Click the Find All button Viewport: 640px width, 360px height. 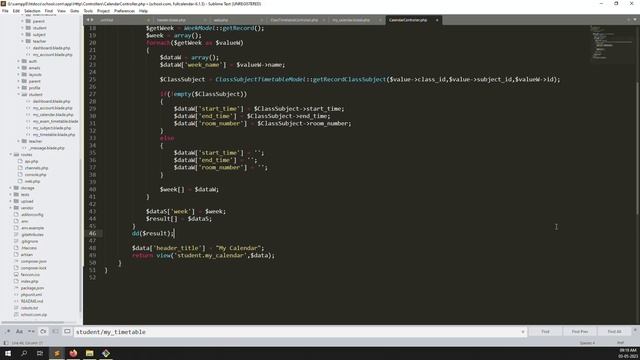[x=614, y=331]
